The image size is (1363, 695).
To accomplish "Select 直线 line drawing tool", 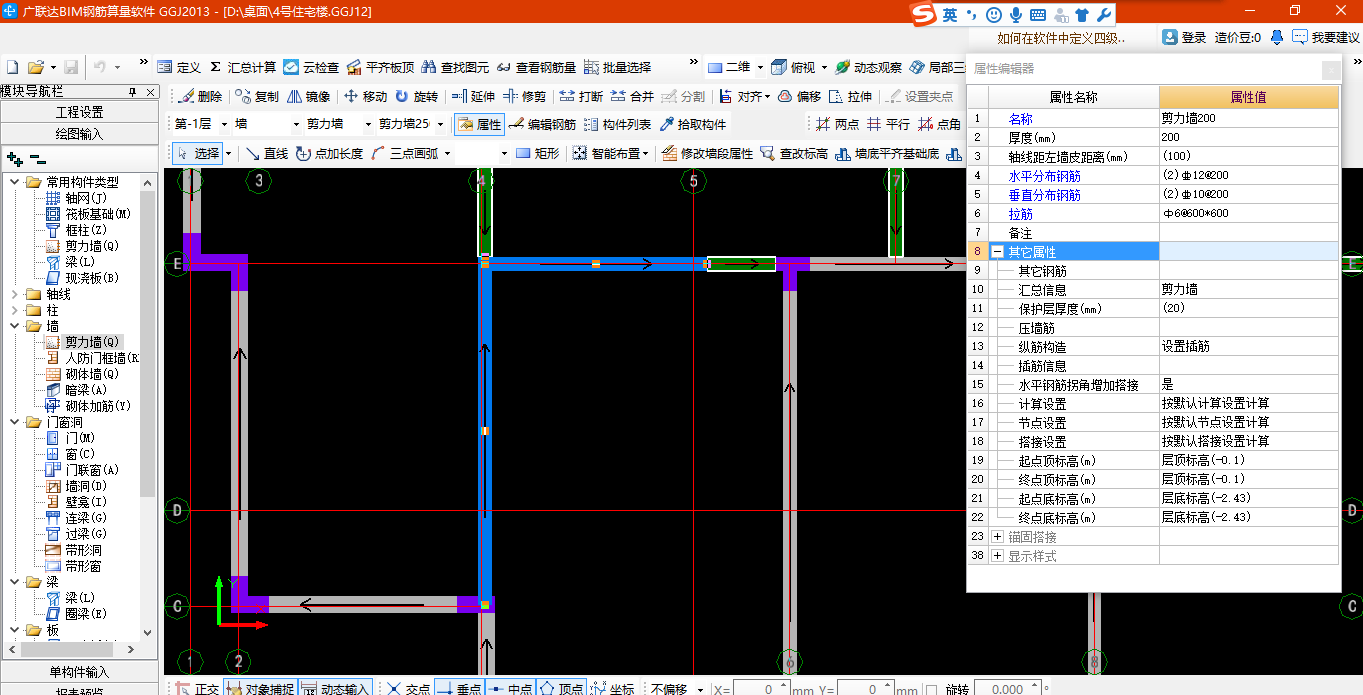I will click(x=267, y=154).
